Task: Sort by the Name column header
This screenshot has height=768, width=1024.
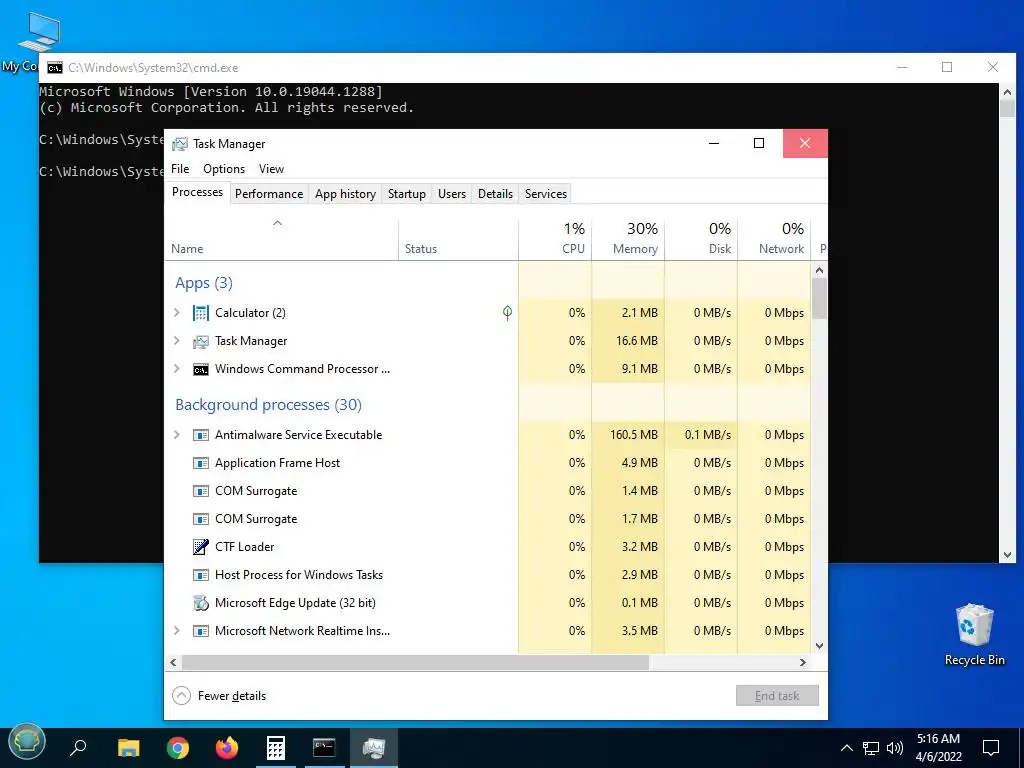Action: [281, 239]
